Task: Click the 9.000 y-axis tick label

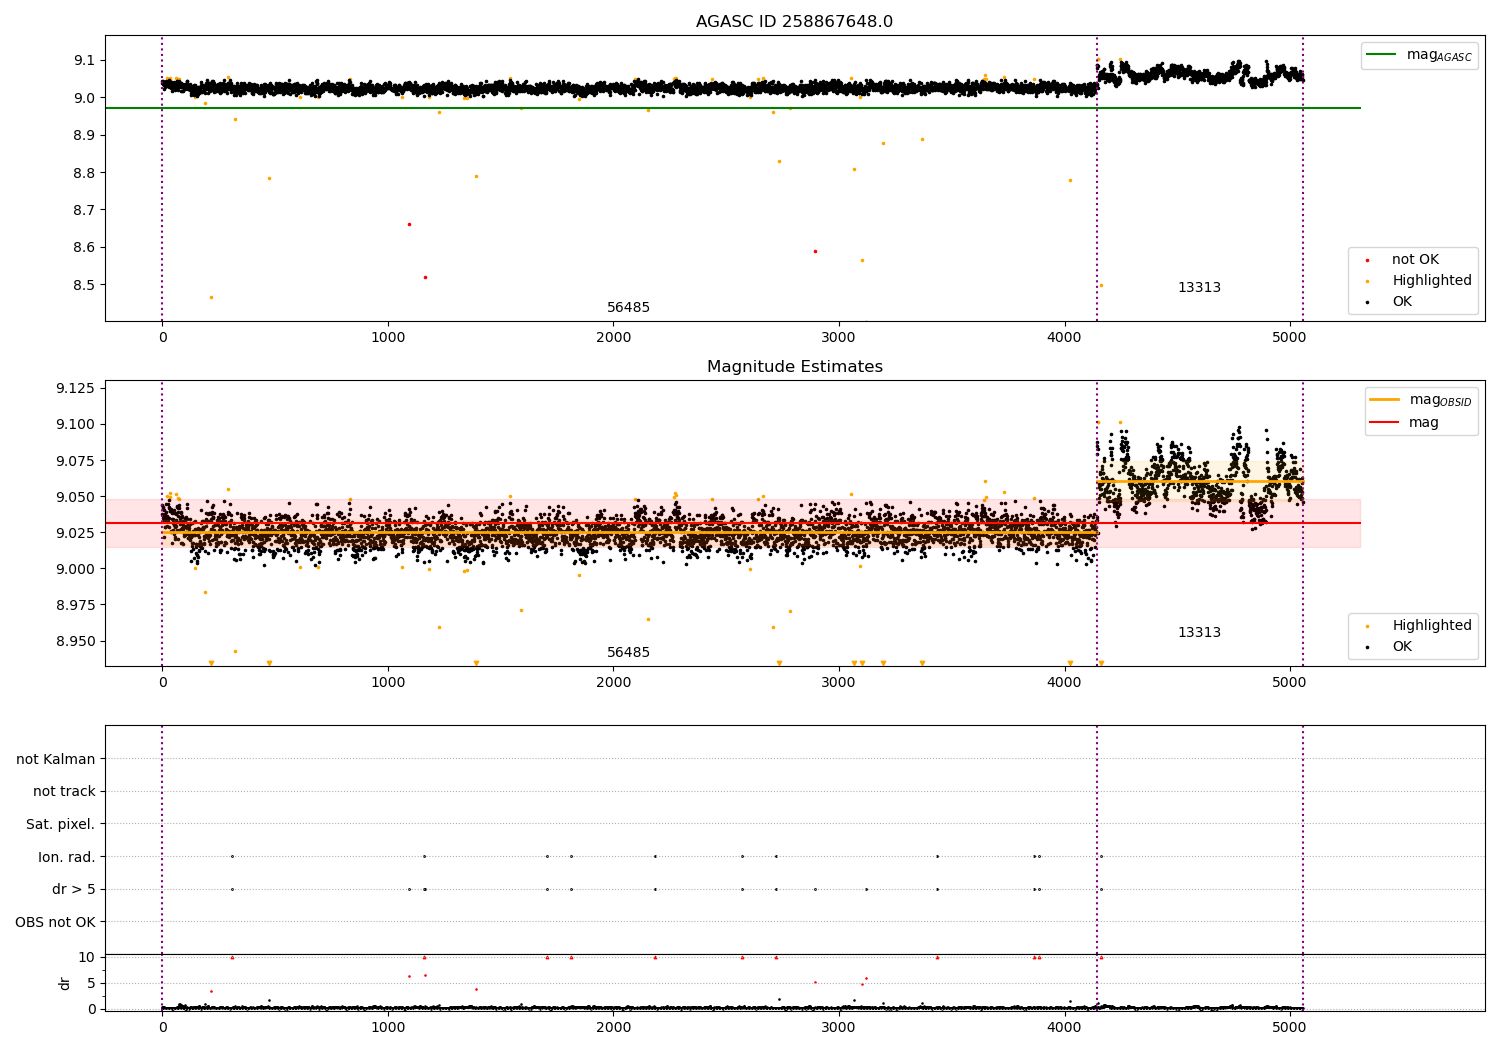Action: [x=76, y=570]
